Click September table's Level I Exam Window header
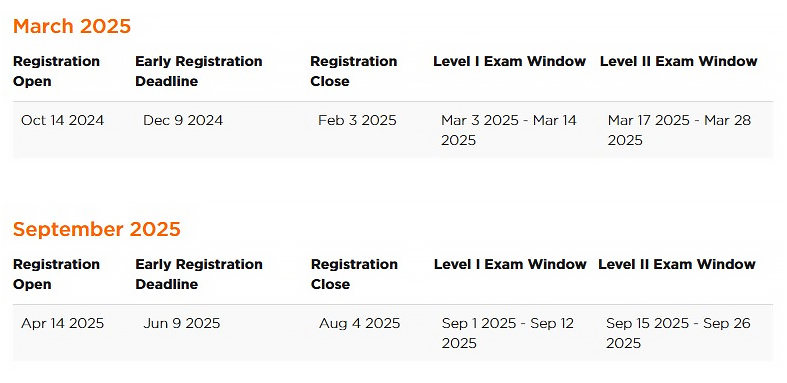Screen dimensions: 787x383 (510, 264)
